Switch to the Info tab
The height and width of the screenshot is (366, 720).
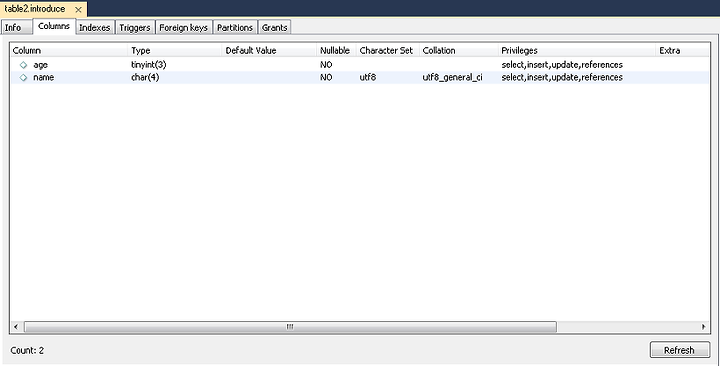[x=17, y=28]
